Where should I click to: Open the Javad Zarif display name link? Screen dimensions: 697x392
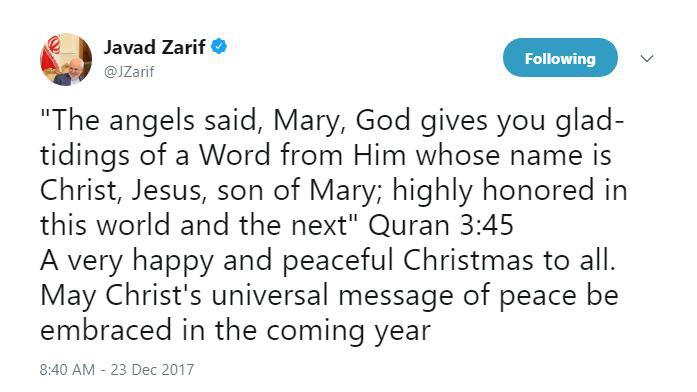pos(155,47)
